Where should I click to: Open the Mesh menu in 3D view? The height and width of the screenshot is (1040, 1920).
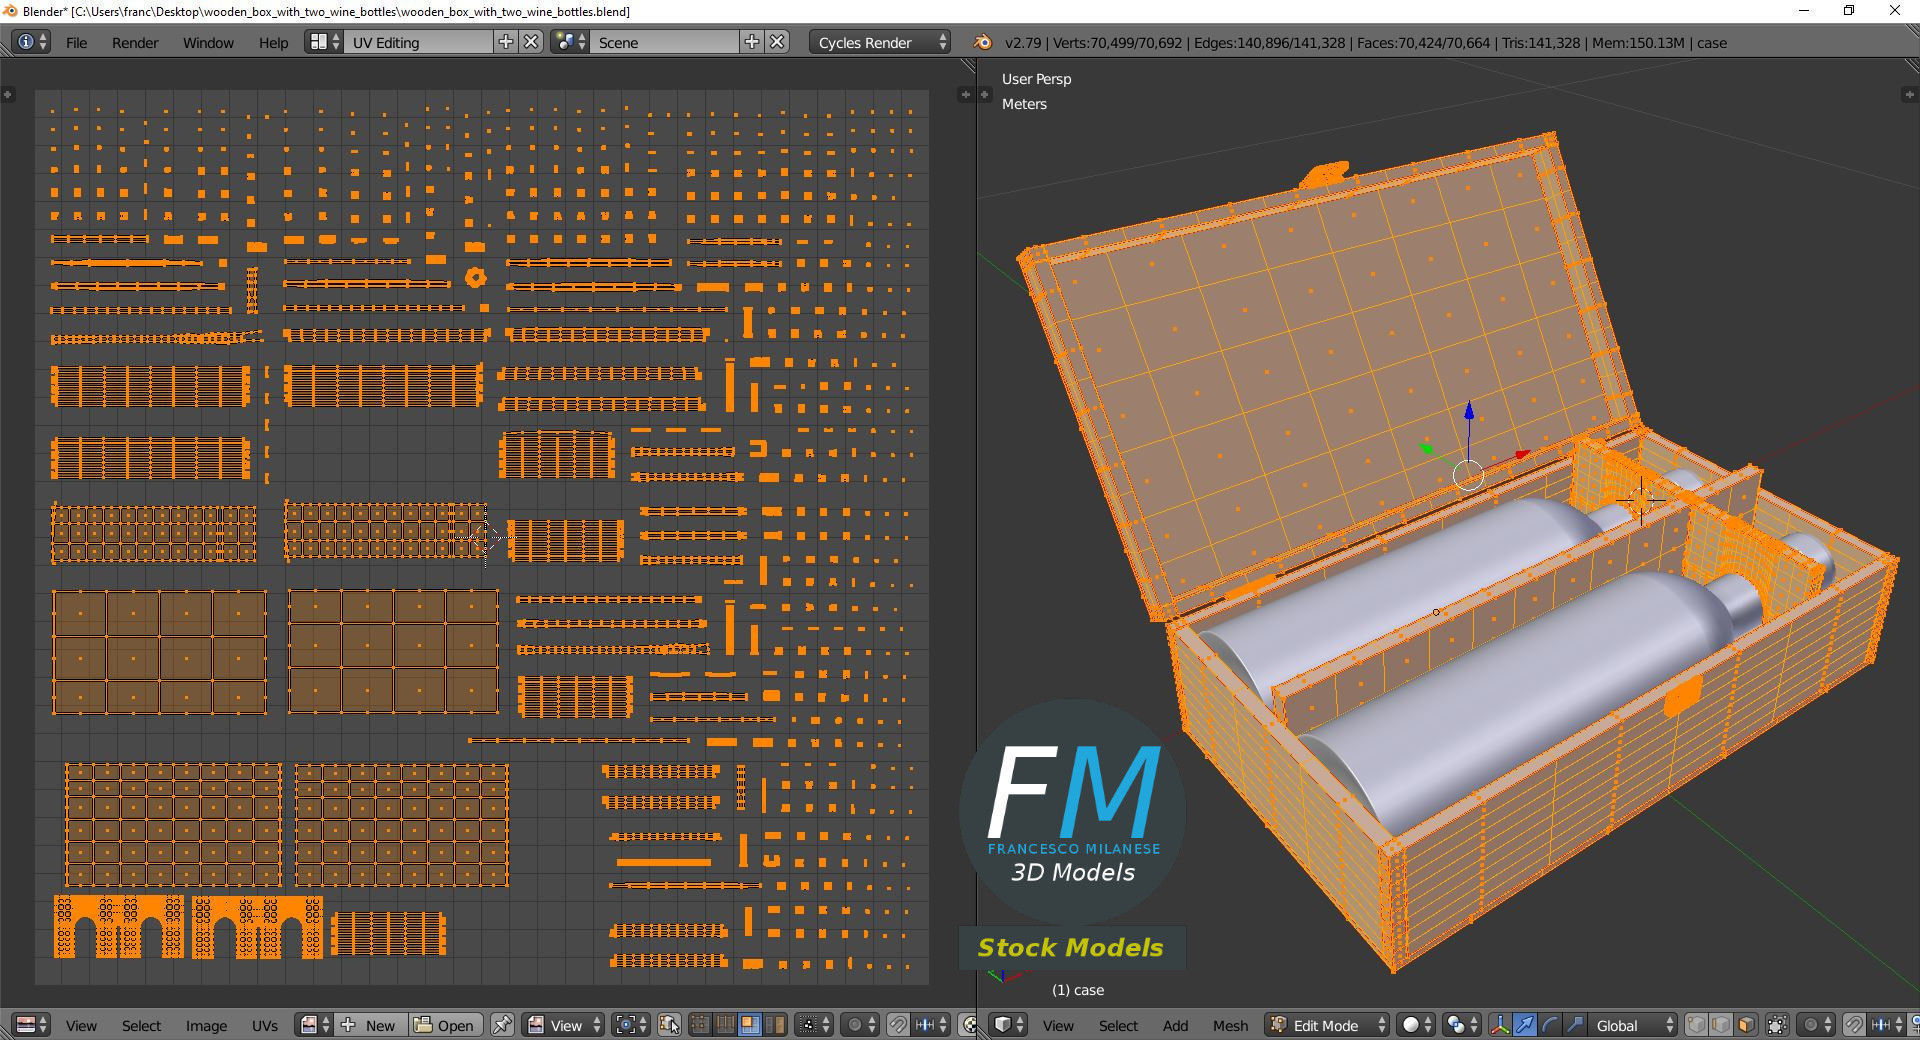tap(1230, 1025)
